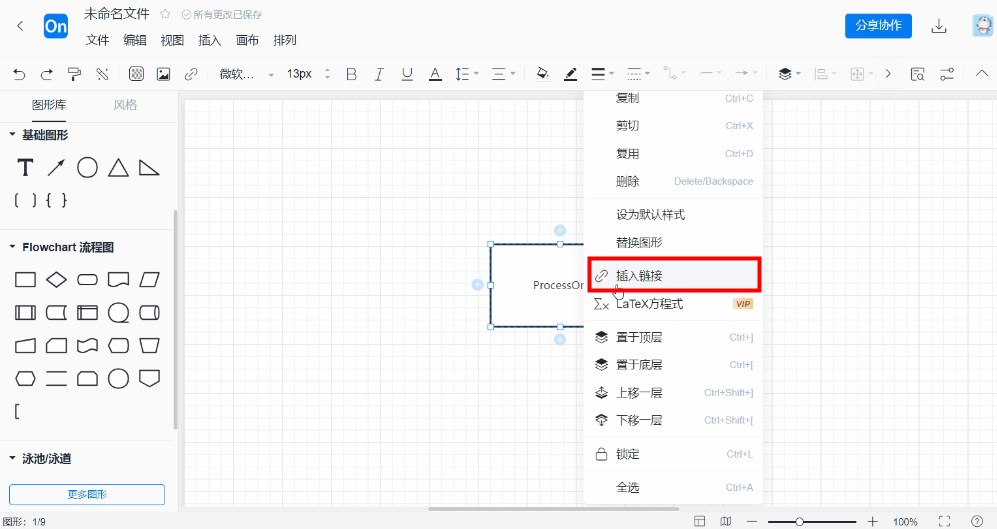Toggle bold text formatting

pos(351,74)
